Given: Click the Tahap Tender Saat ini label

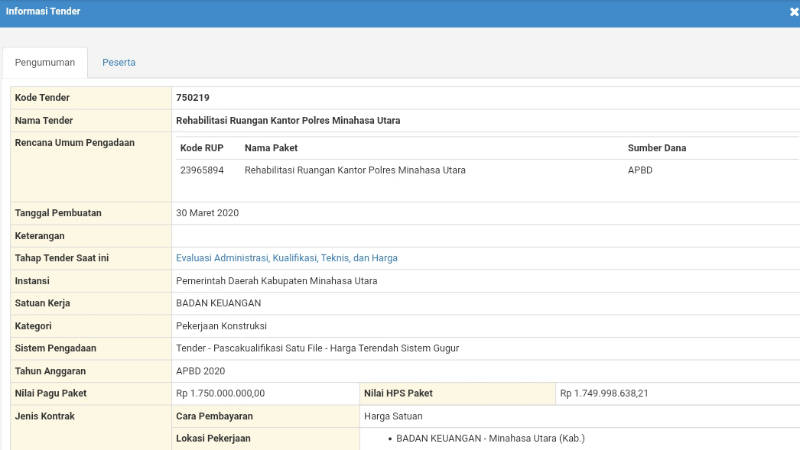Looking at the screenshot, I should (x=62, y=258).
